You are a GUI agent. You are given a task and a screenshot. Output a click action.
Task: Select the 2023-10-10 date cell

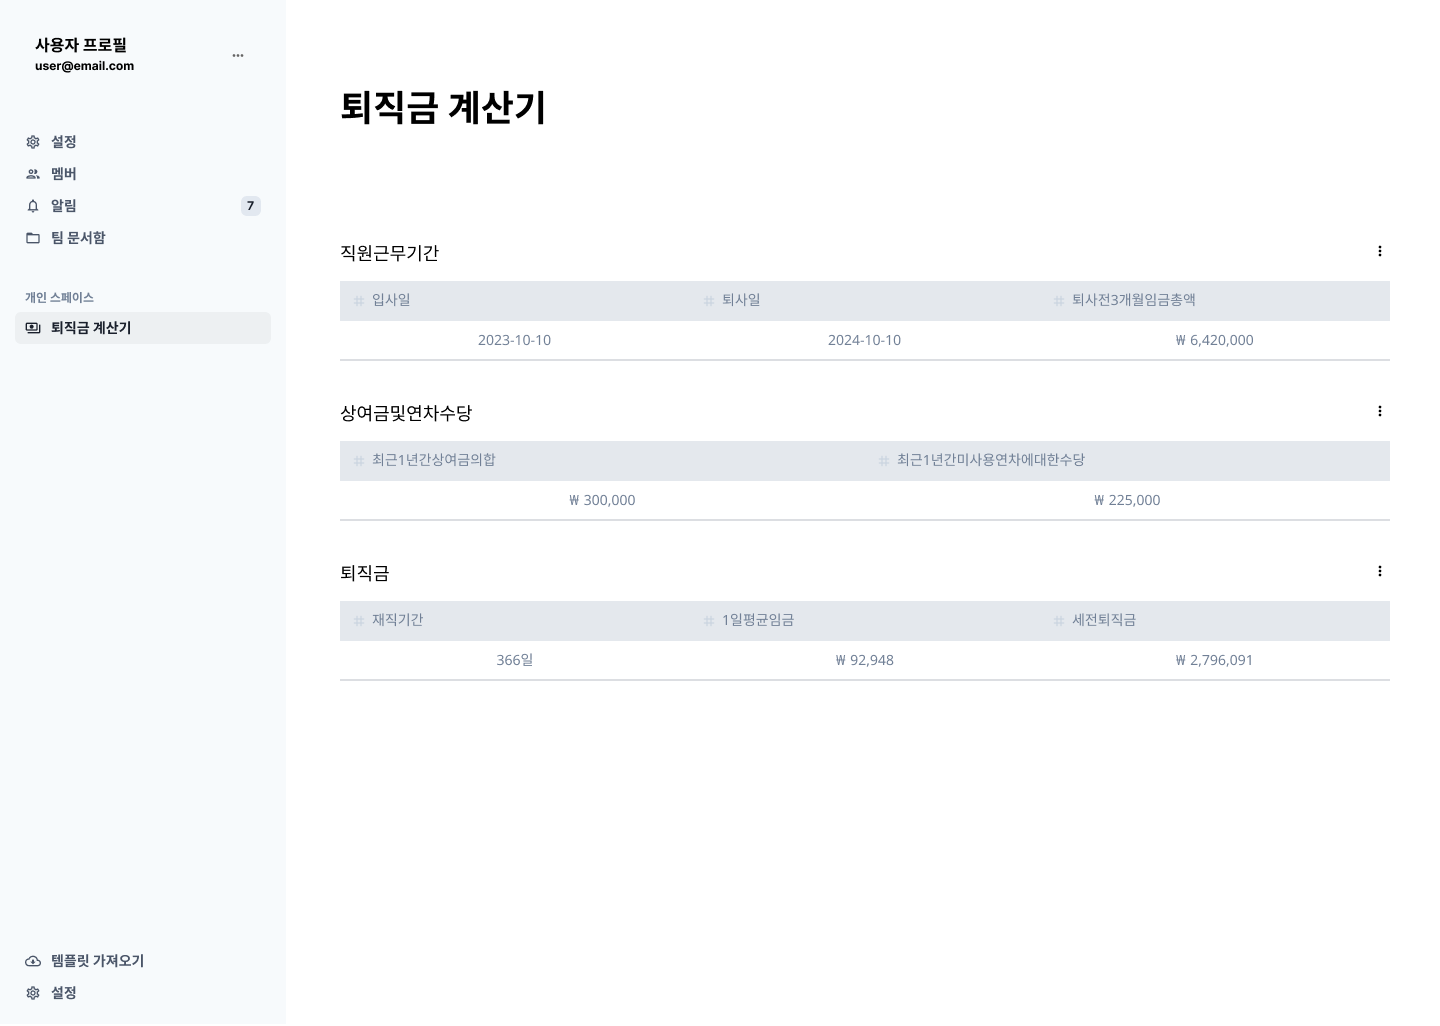click(515, 340)
